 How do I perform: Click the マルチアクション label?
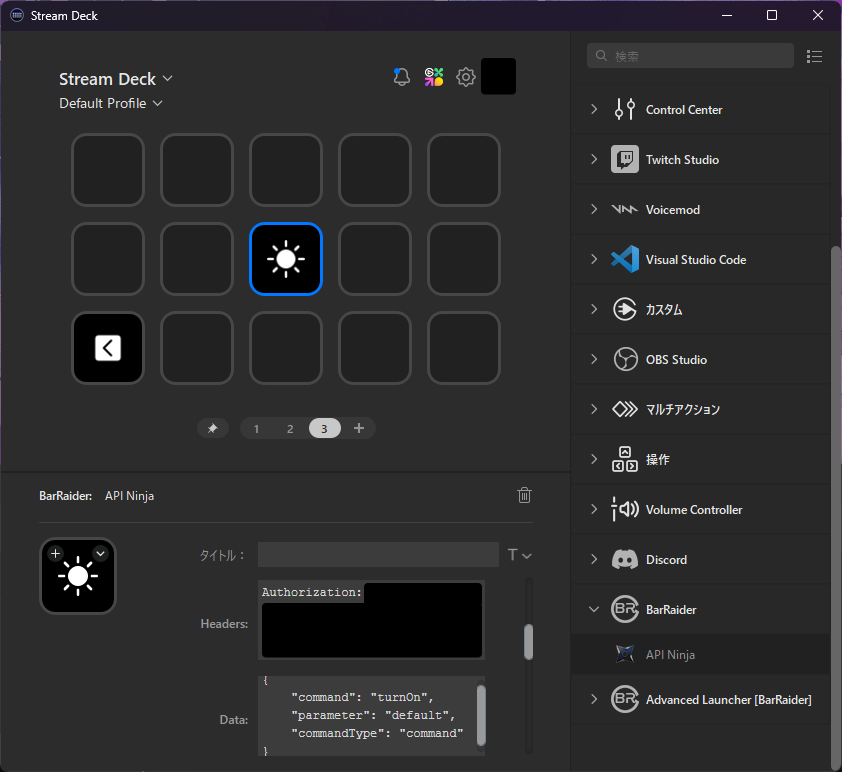pos(683,410)
